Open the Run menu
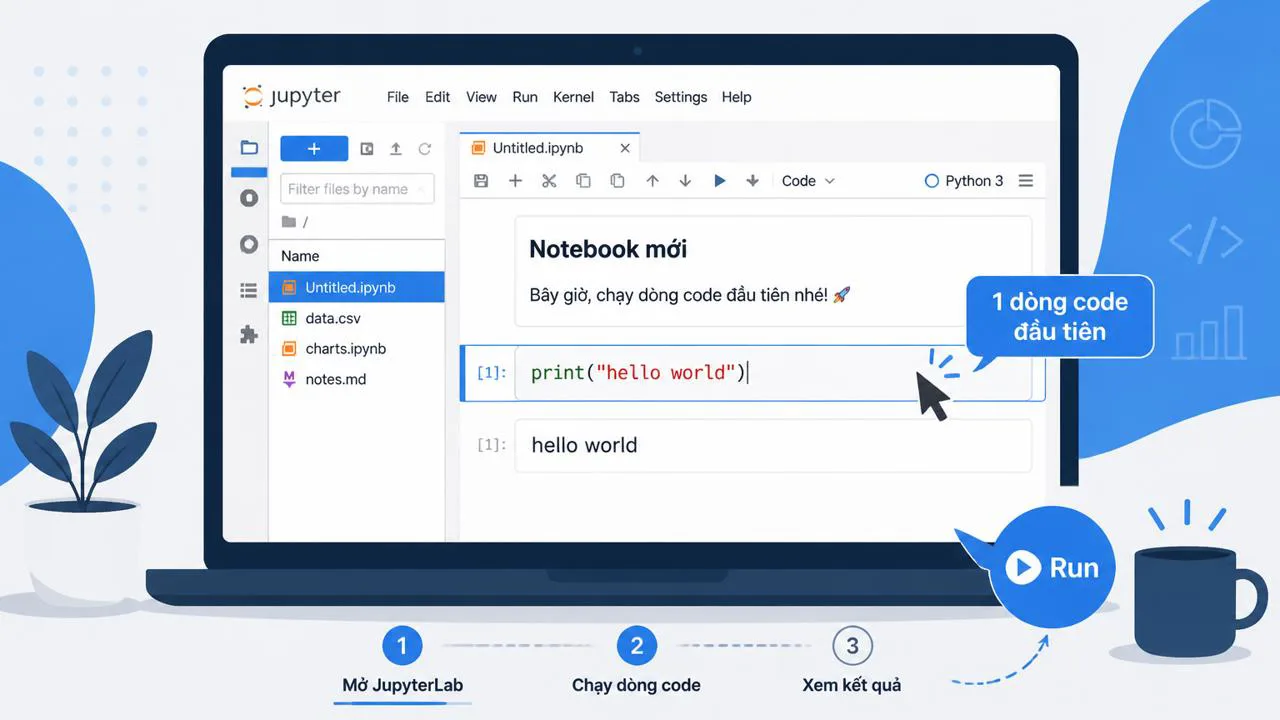The height and width of the screenshot is (720, 1280). click(525, 97)
